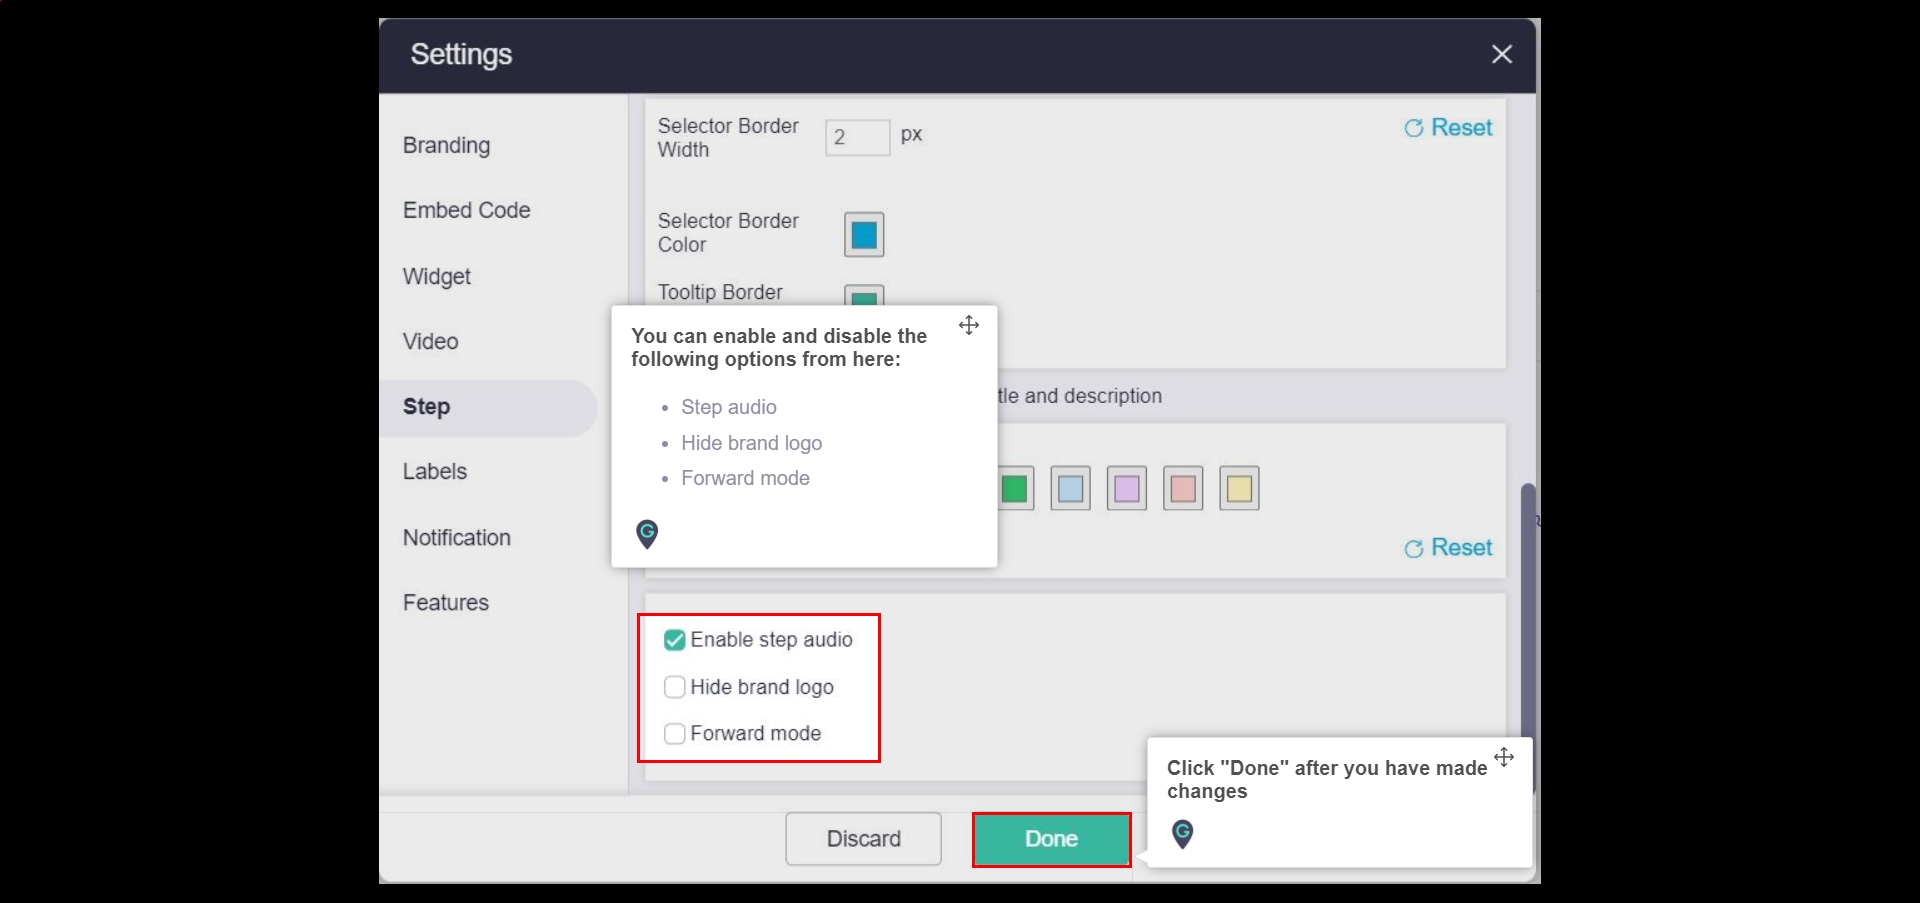Click the Settings dialog title
The image size is (1920, 903).
click(x=461, y=54)
